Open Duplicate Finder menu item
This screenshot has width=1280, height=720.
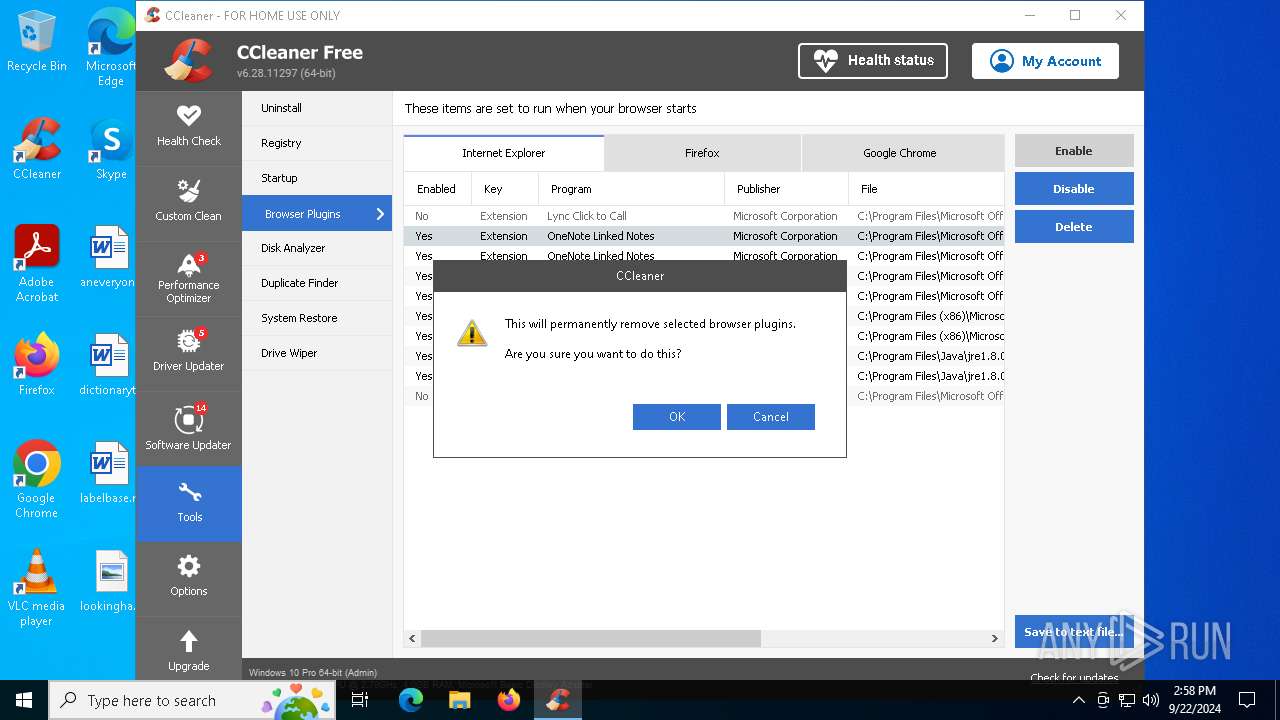317,283
